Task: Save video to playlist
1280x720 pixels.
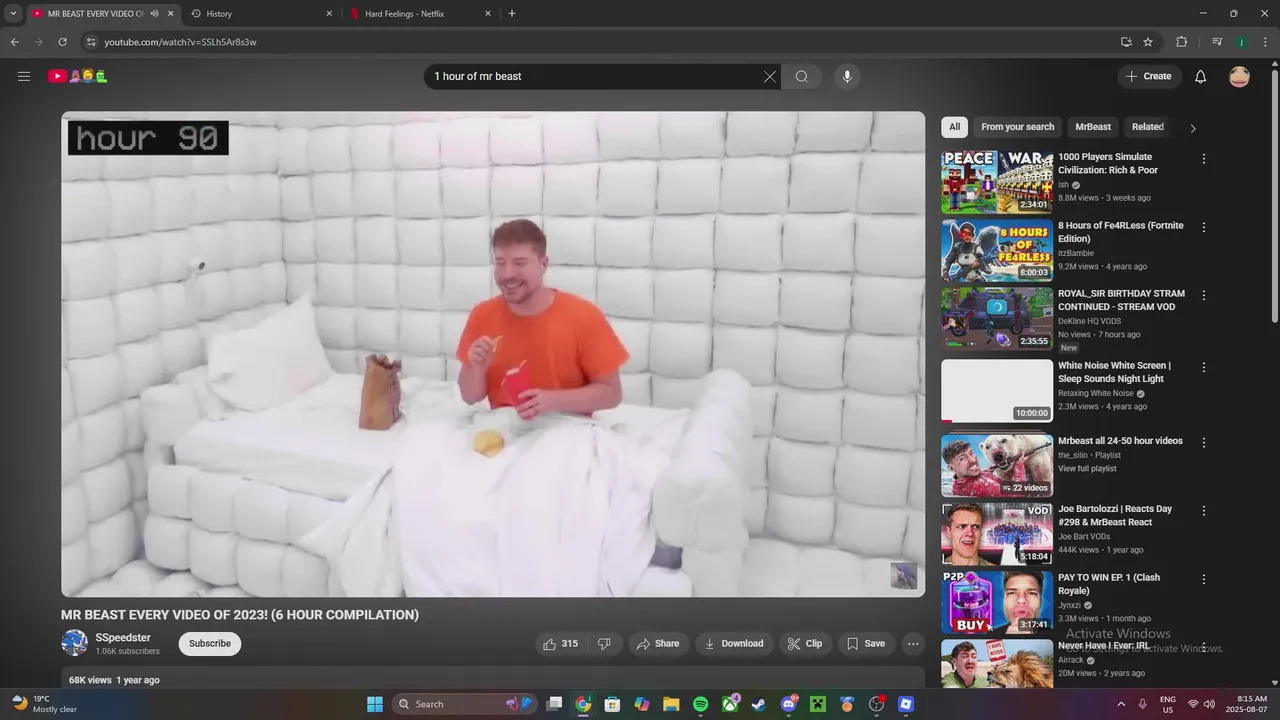Action: [x=866, y=644]
